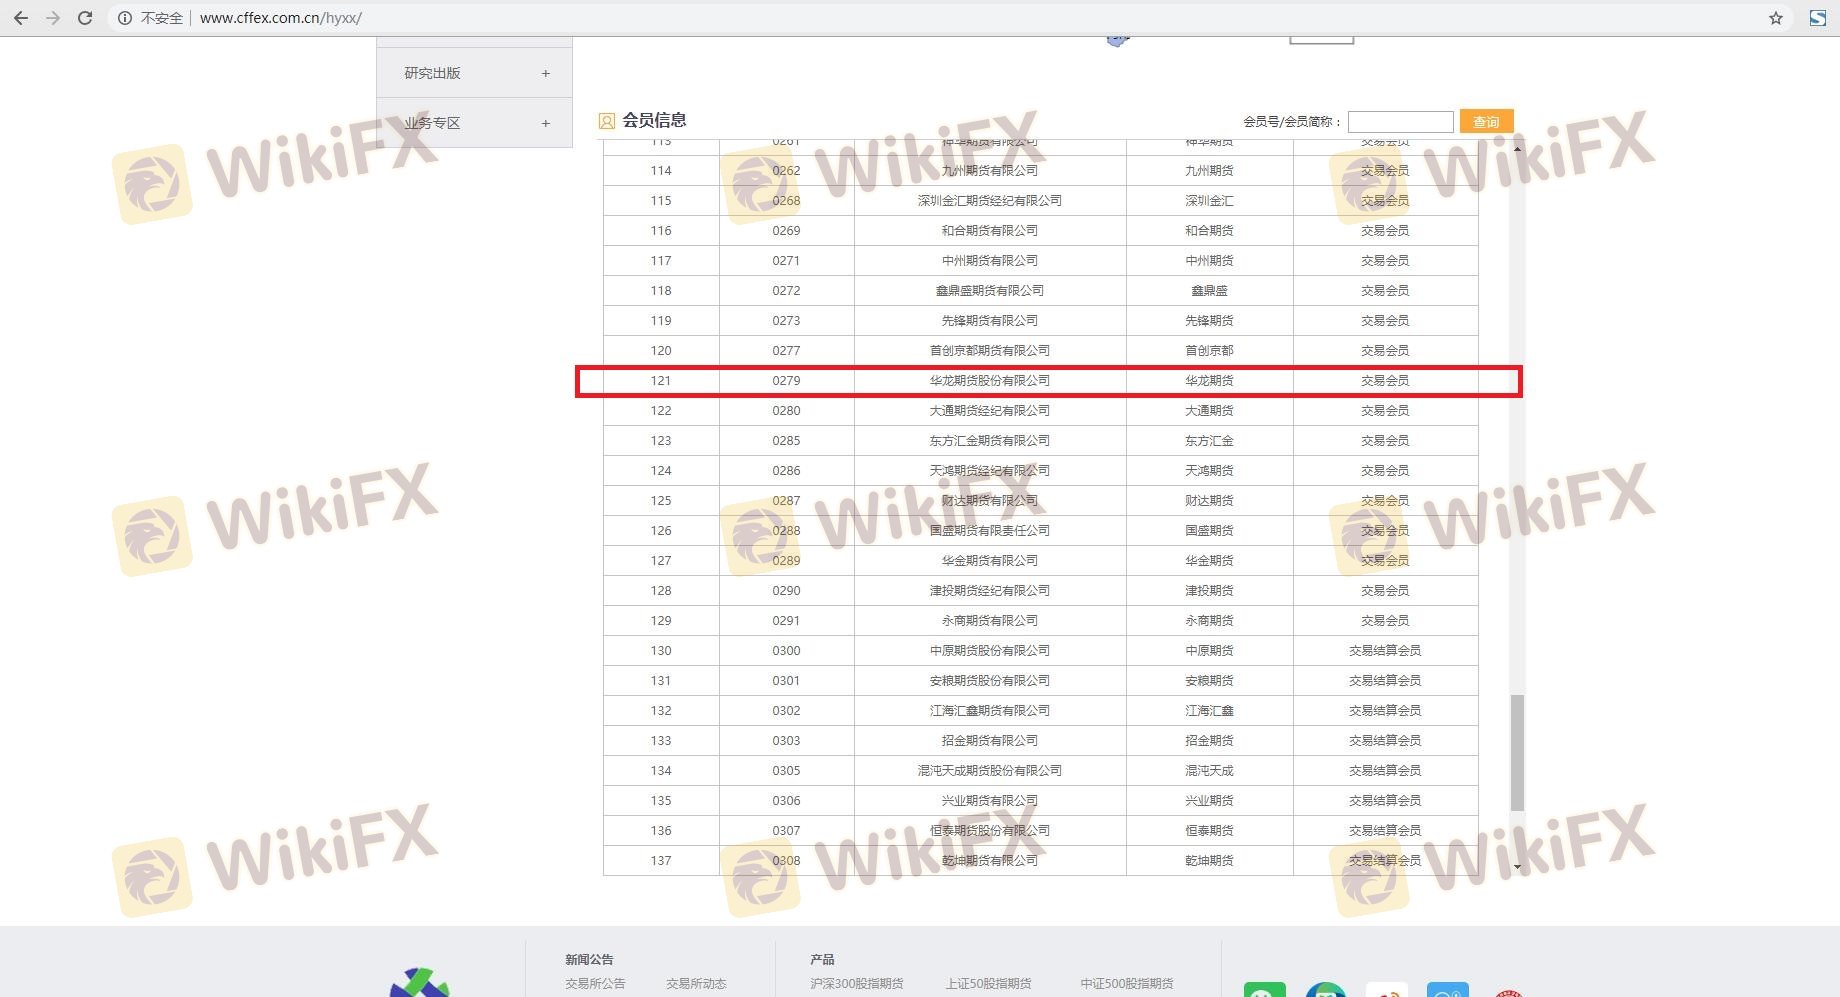Focus the 会员号/会员简称 input field
Viewport: 1840px width, 997px height.
click(x=1400, y=121)
